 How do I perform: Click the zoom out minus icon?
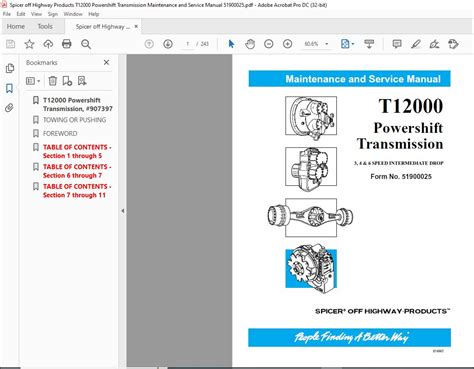(269, 44)
